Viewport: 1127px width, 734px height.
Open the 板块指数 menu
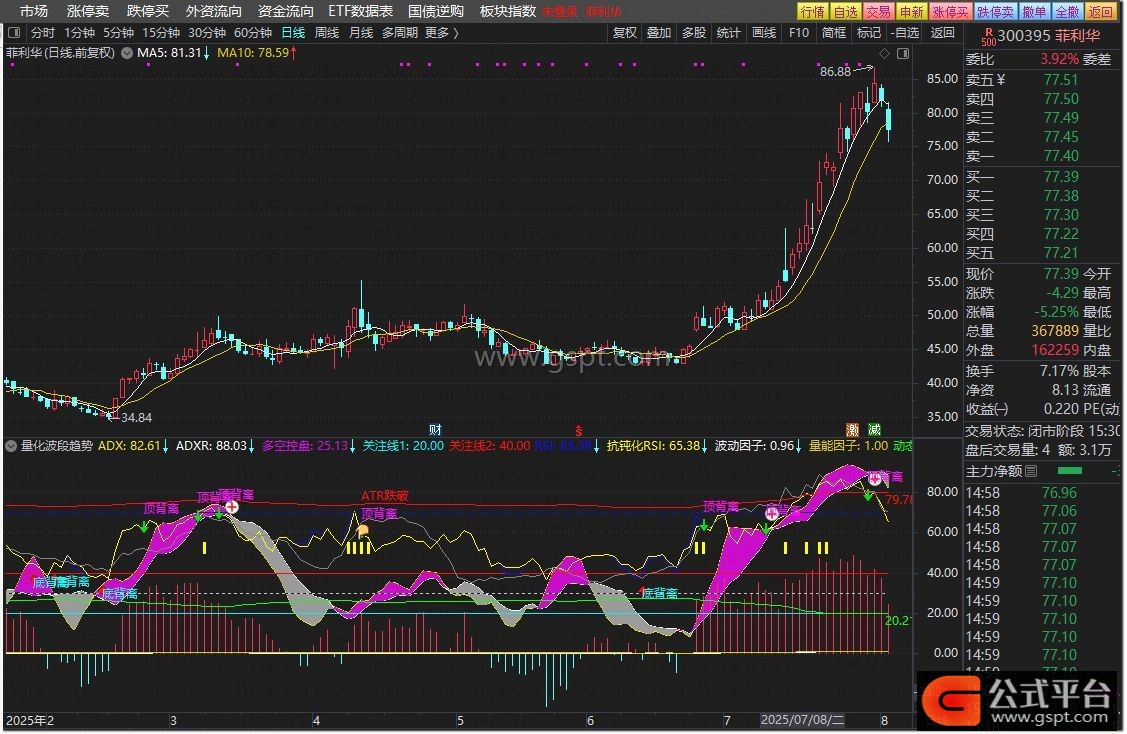pos(508,11)
